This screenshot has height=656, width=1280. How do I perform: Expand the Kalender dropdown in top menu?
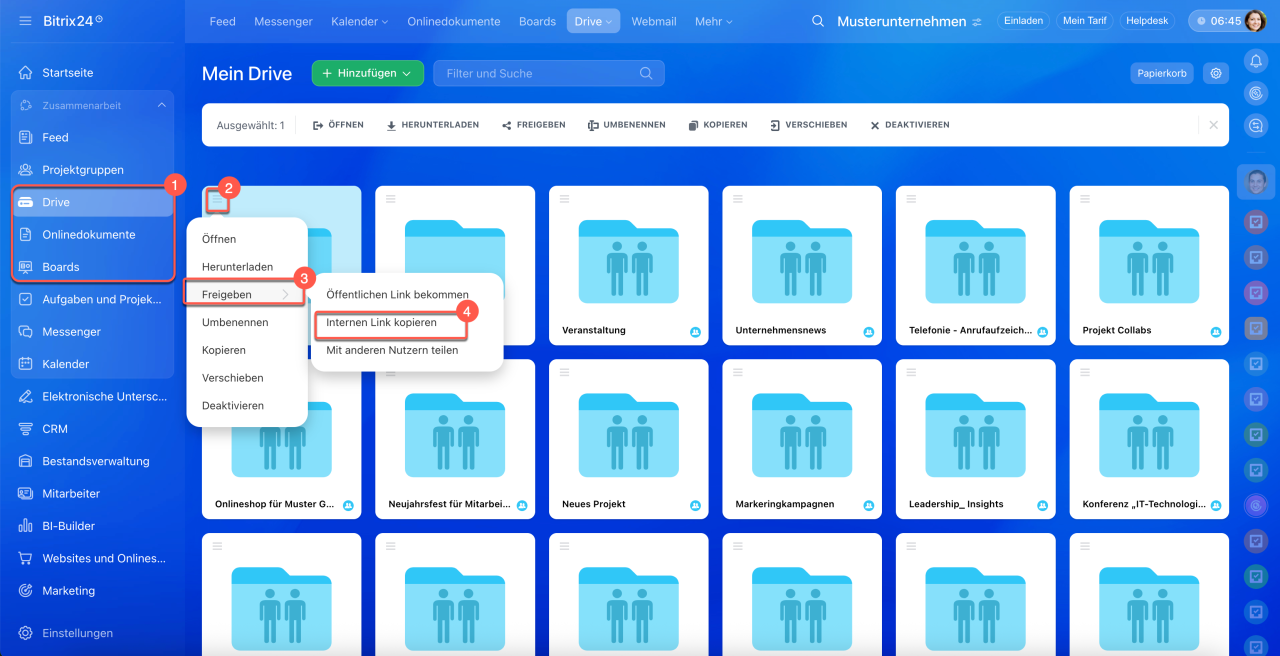tap(360, 21)
